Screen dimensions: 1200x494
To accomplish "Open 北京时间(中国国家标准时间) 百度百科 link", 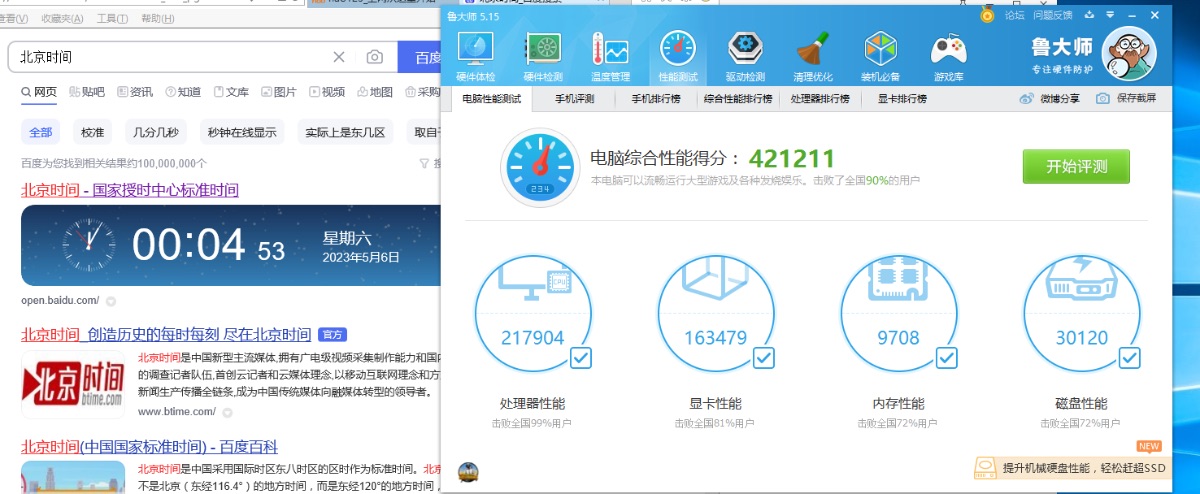I will pos(149,447).
